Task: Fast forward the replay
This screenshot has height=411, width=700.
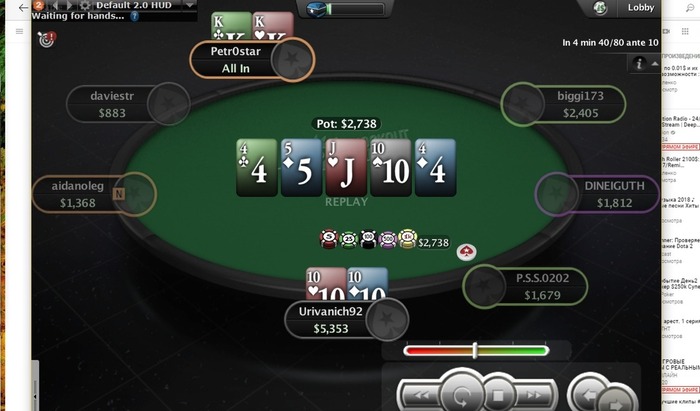Action: (534, 395)
